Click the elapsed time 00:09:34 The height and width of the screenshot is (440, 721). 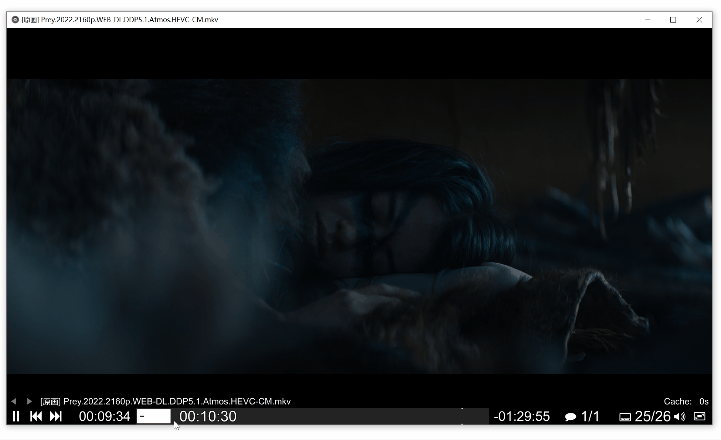coord(104,417)
